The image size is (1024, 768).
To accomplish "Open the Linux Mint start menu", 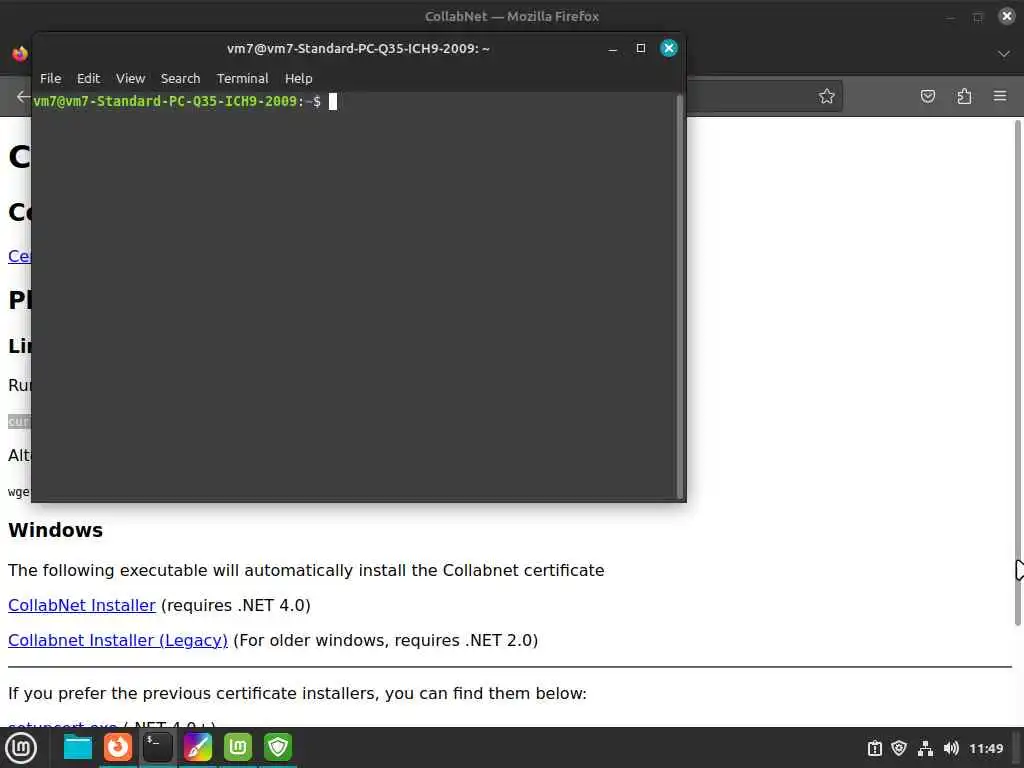I will 21,748.
